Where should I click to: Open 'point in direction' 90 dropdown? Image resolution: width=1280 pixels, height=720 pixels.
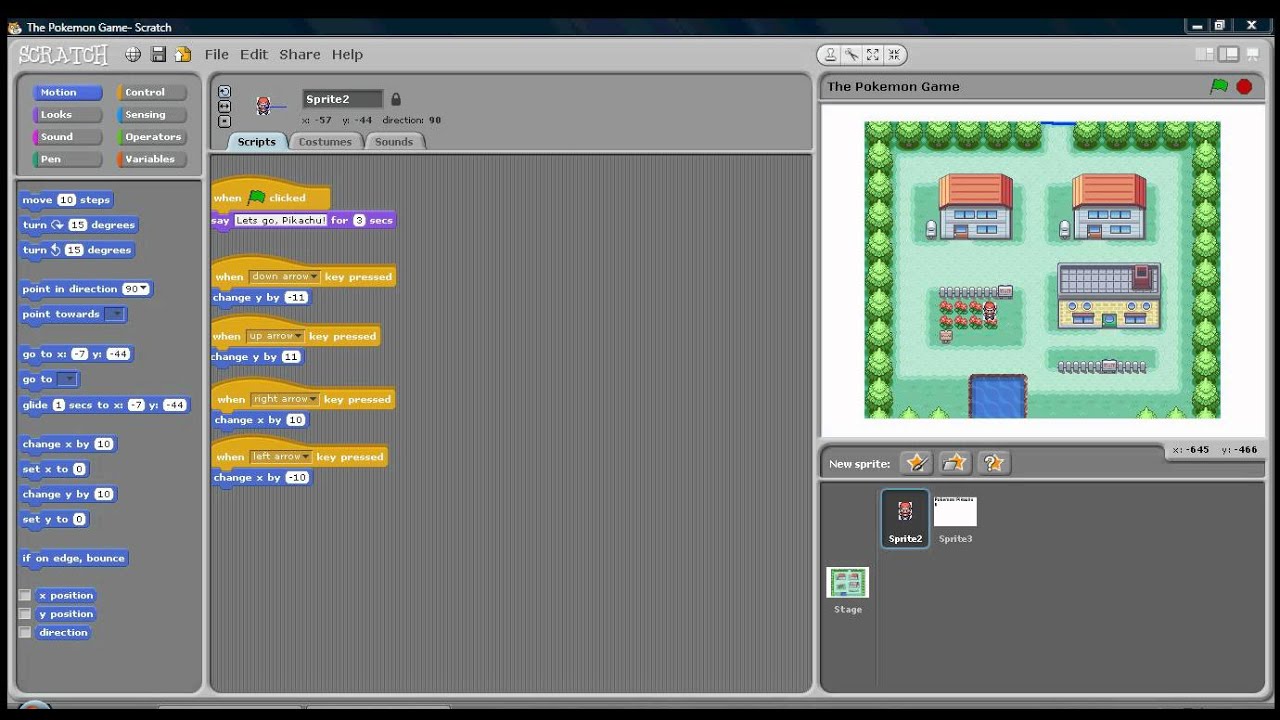(x=144, y=289)
